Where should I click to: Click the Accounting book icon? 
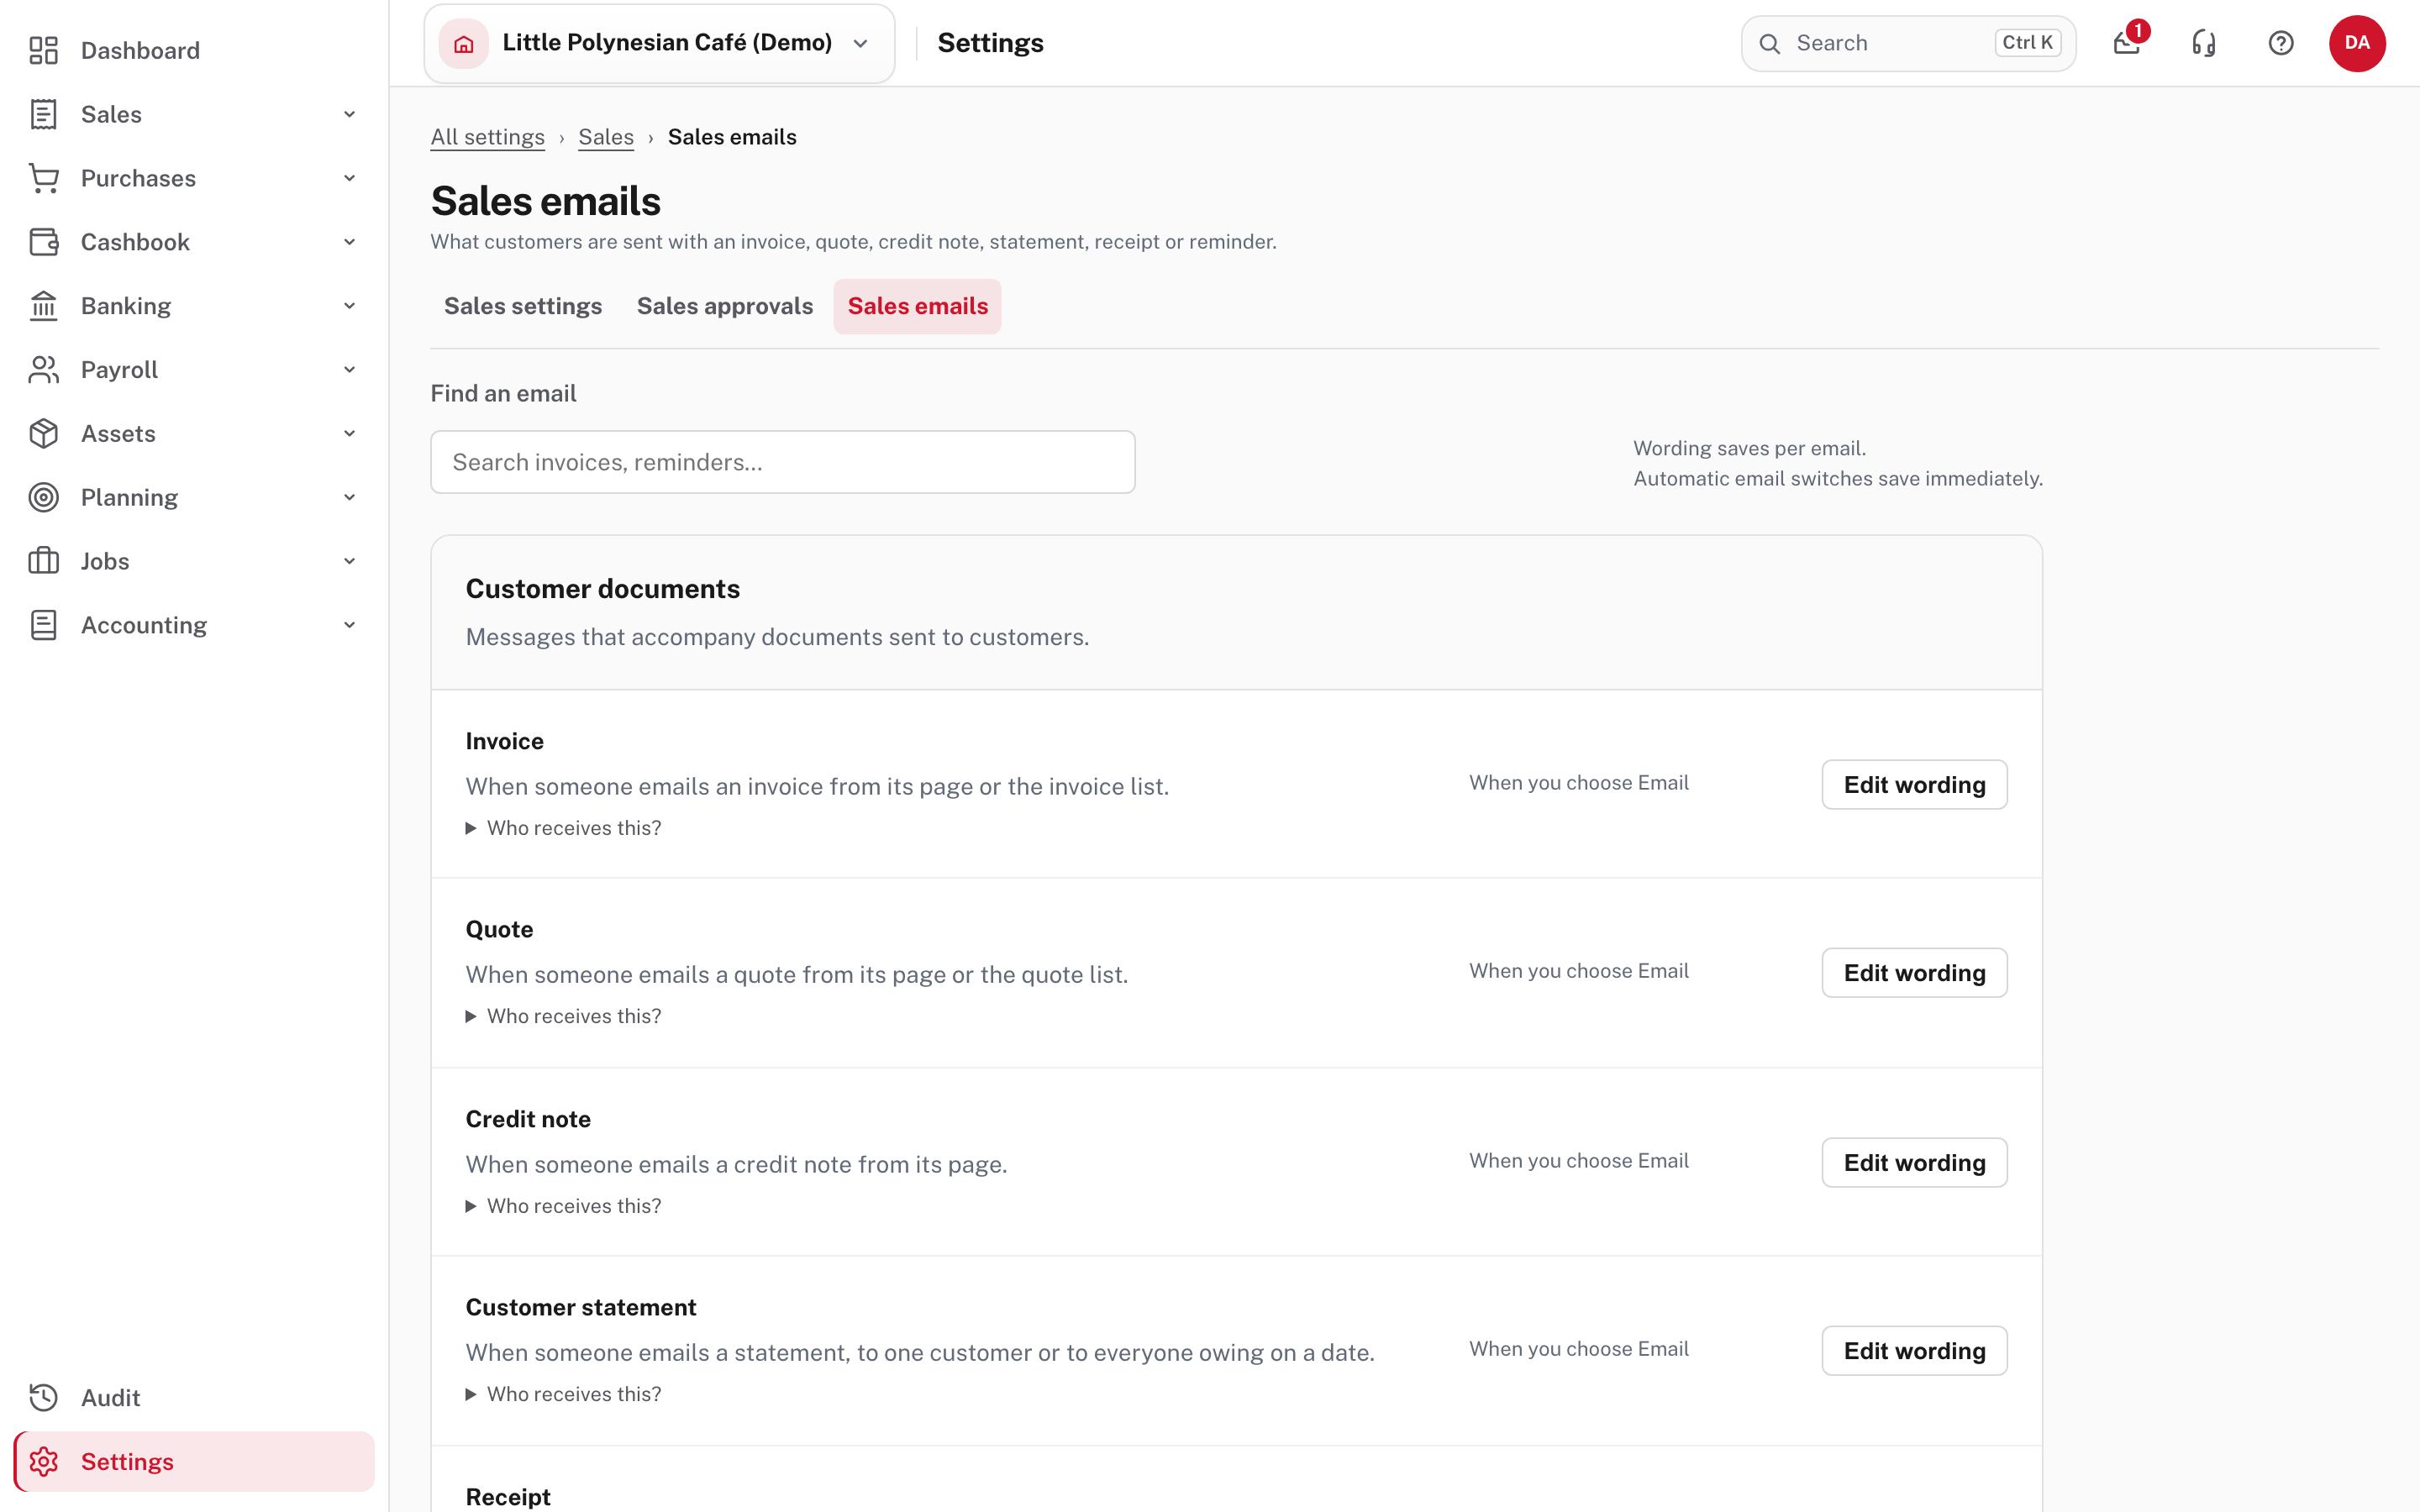[x=43, y=625]
